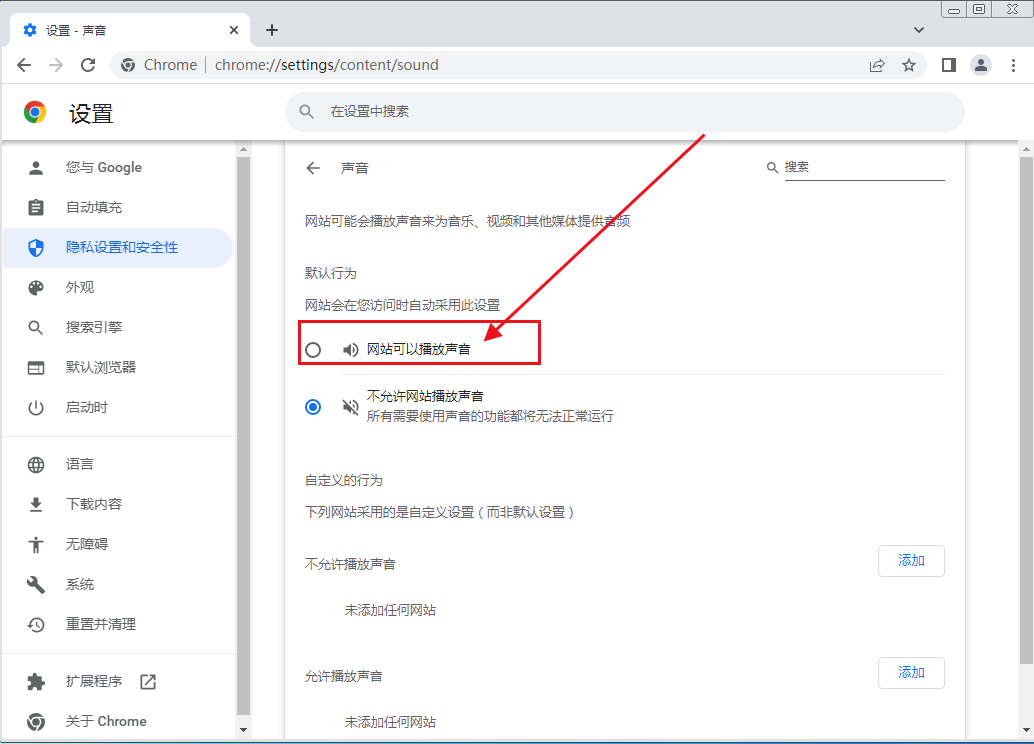
Task: Open 下载内容 settings section
Action: [119, 505]
